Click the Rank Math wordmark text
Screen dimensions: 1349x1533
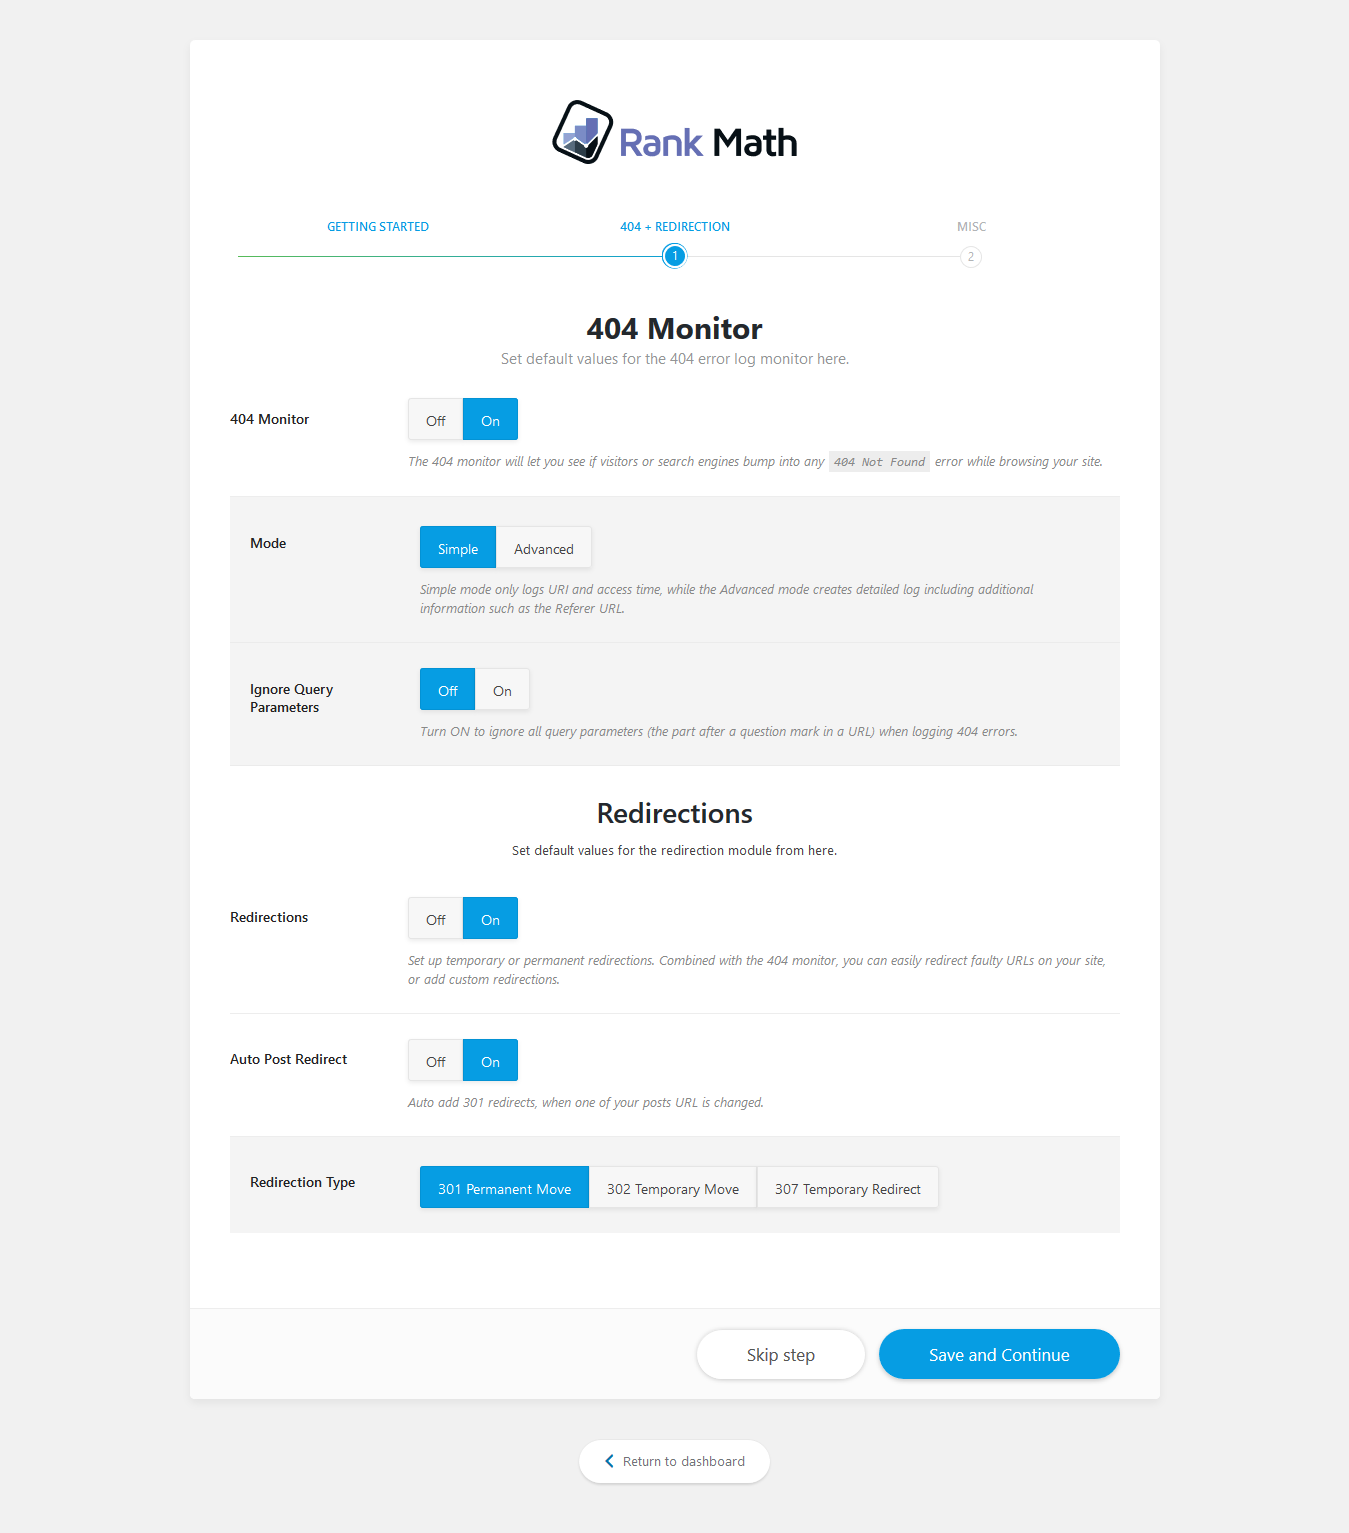click(708, 143)
